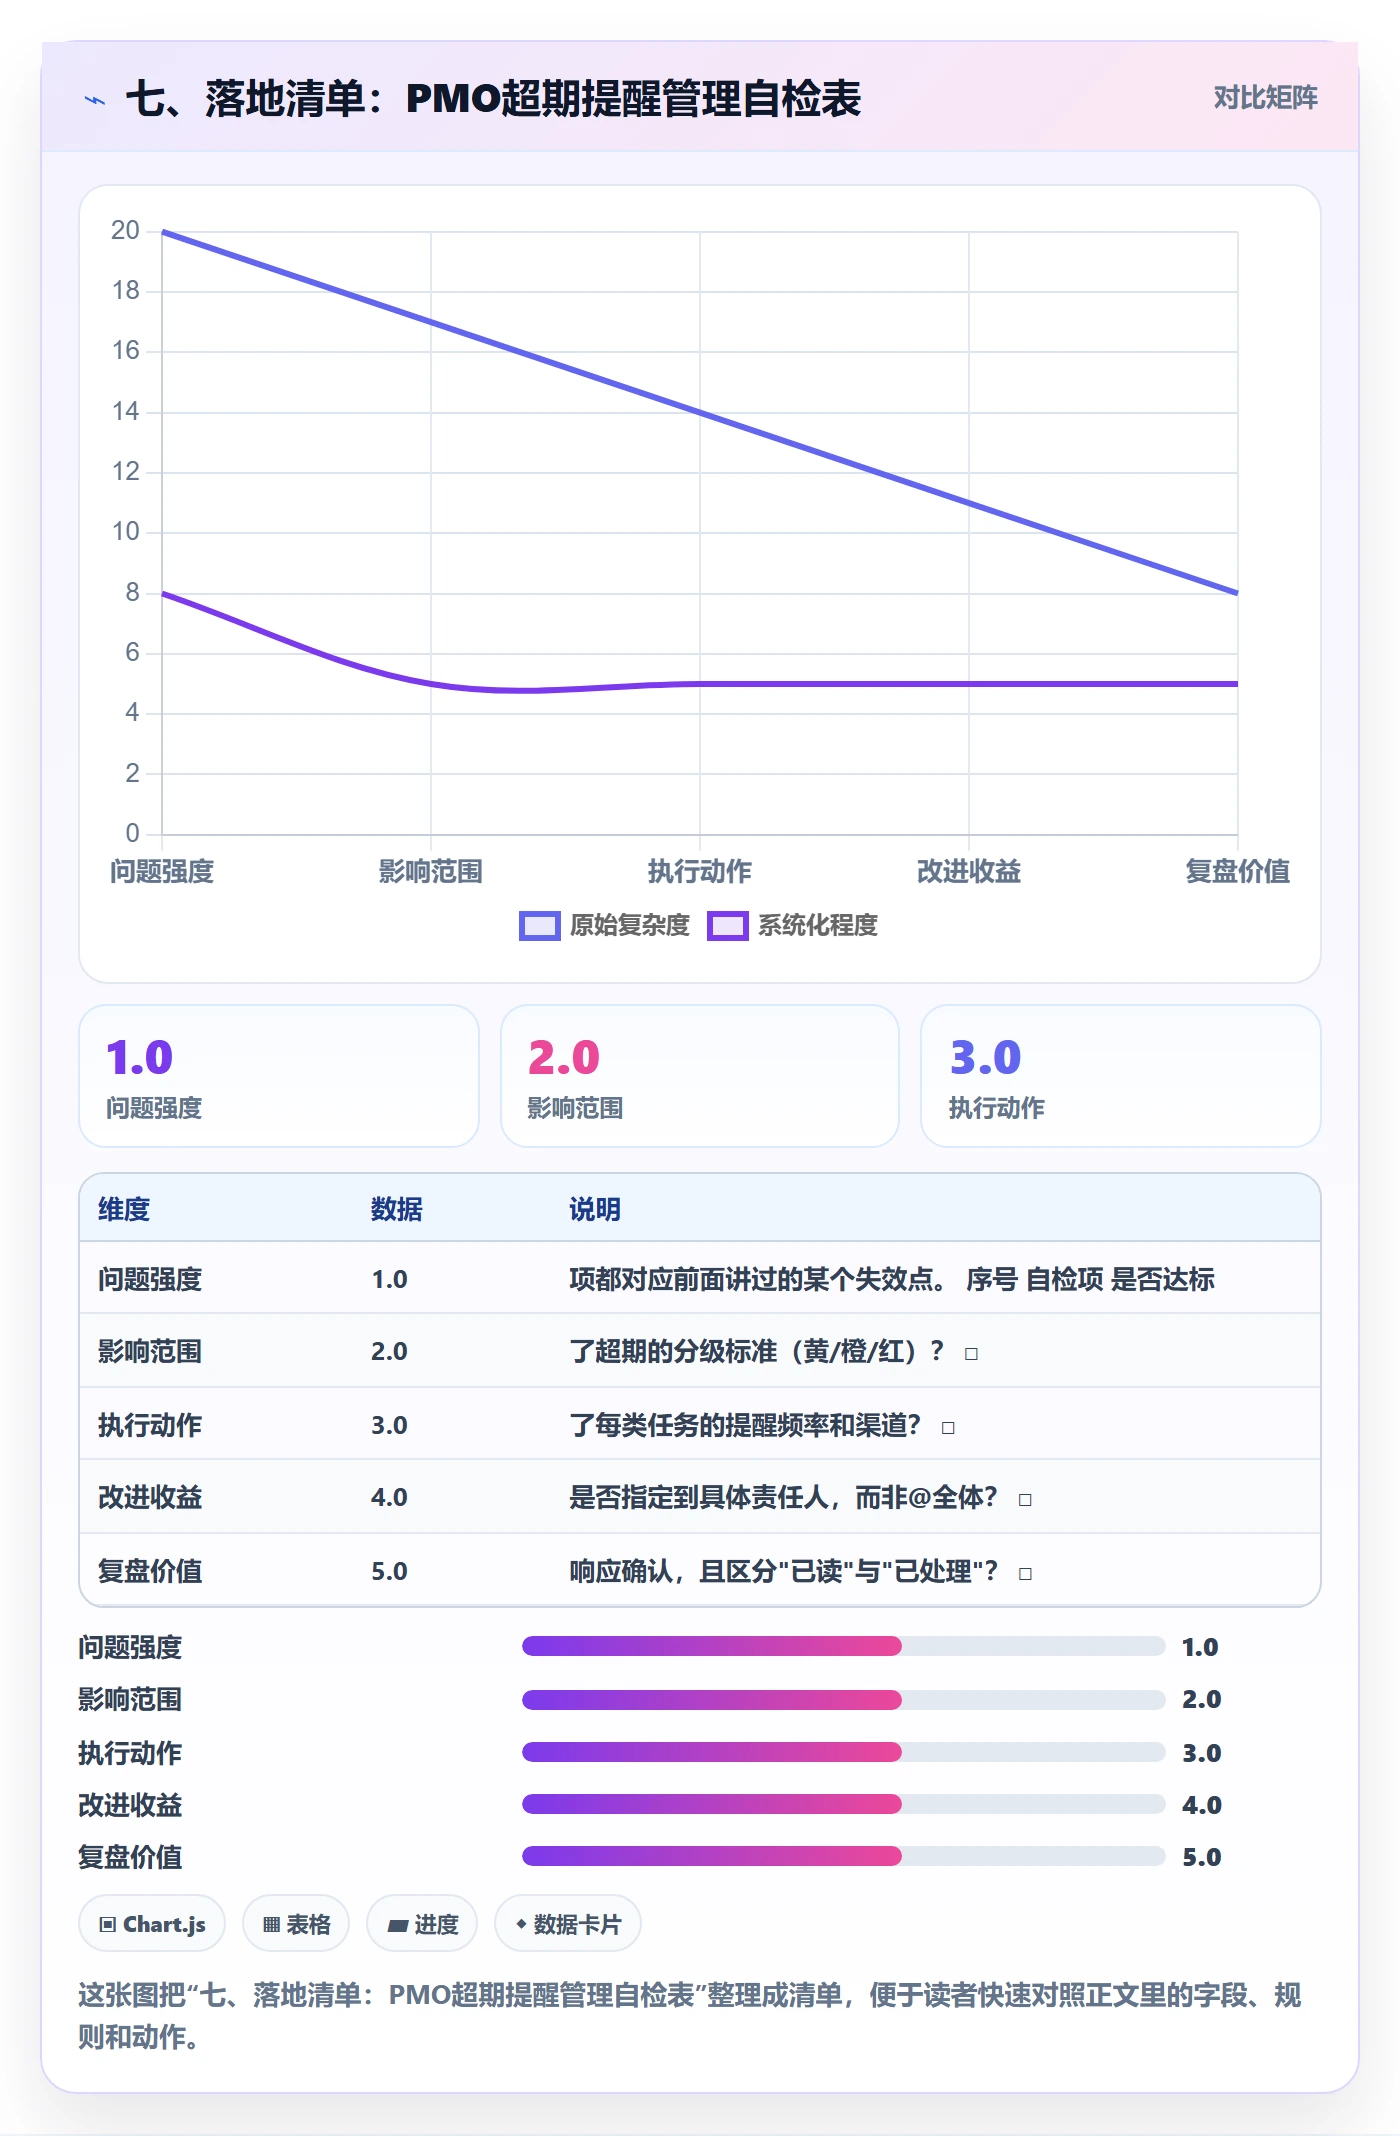This screenshot has height=2136, width=1400.
Task: Click the 说明 column header
Action: click(x=595, y=1210)
